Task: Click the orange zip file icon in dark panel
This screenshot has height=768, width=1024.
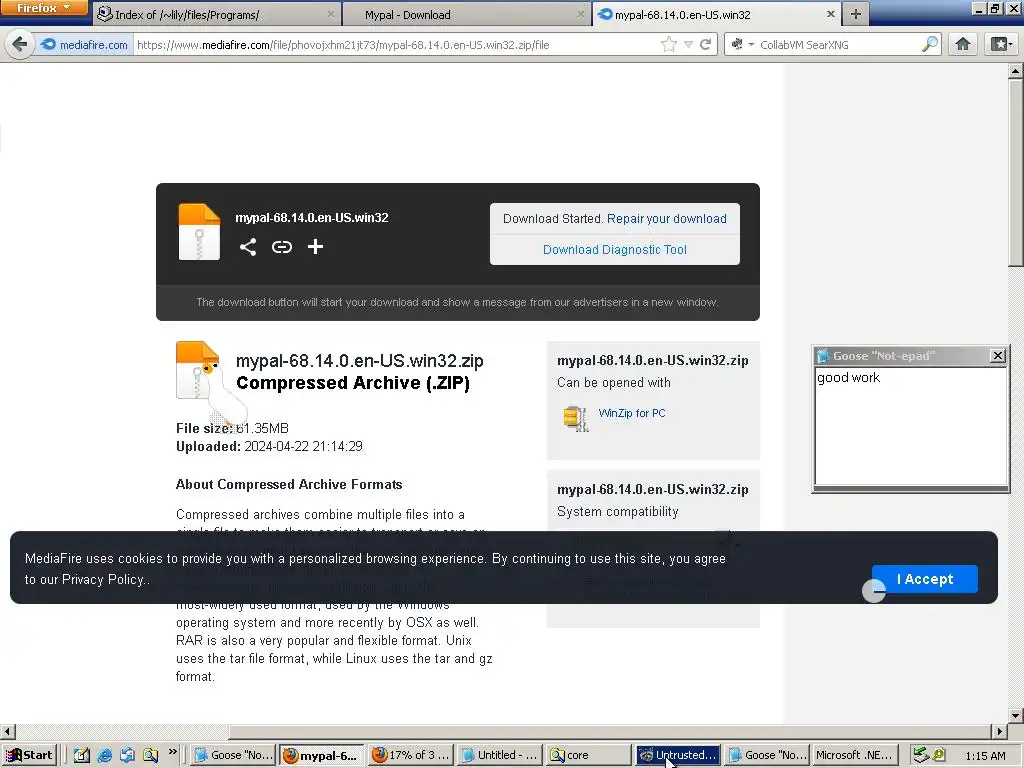Action: 199,232
